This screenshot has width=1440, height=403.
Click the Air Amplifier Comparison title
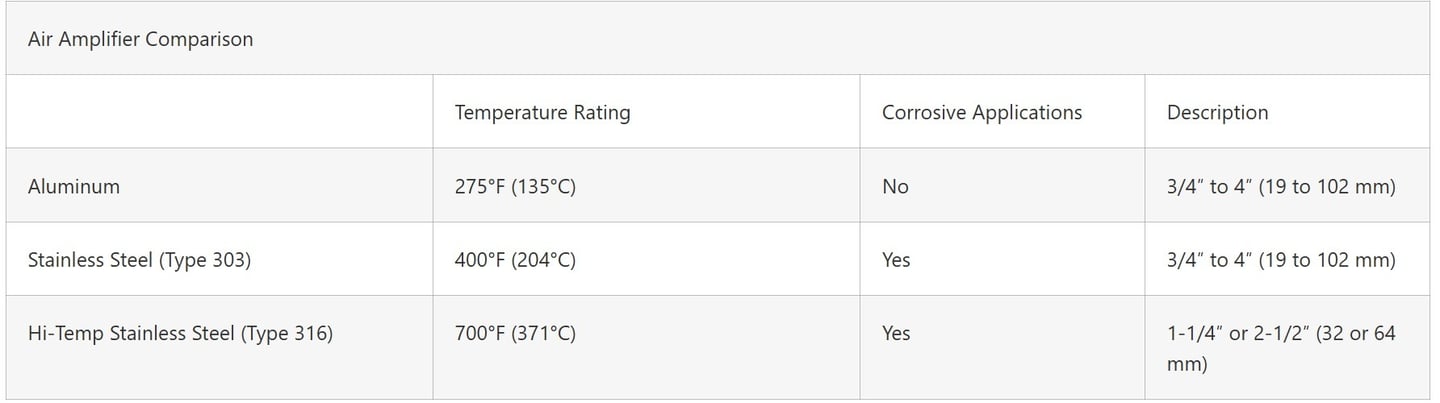tap(140, 39)
